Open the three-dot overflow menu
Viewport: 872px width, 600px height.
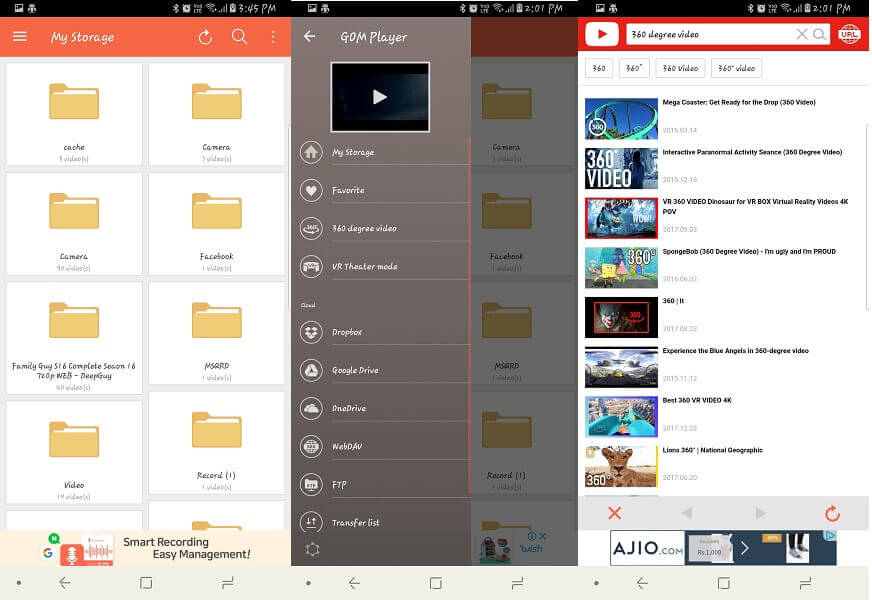tap(273, 37)
